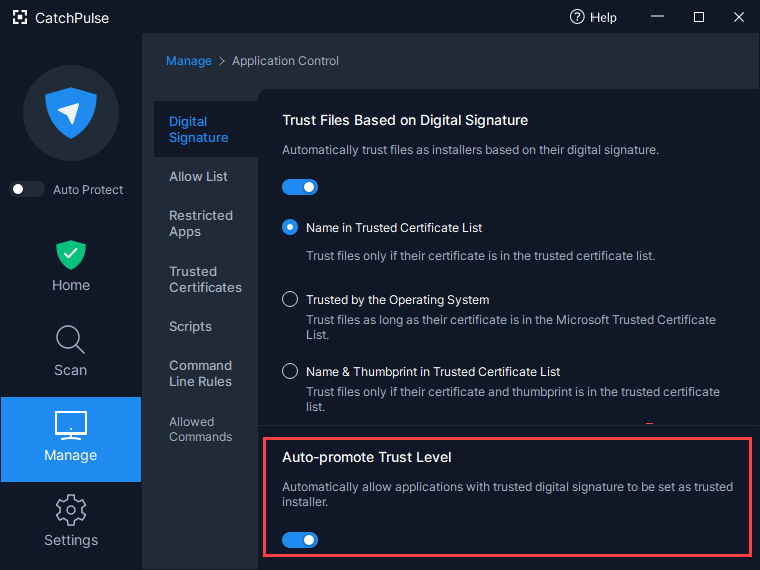Turn off Auto-promote Trust Level toggle
The width and height of the screenshot is (760, 570).
(300, 540)
